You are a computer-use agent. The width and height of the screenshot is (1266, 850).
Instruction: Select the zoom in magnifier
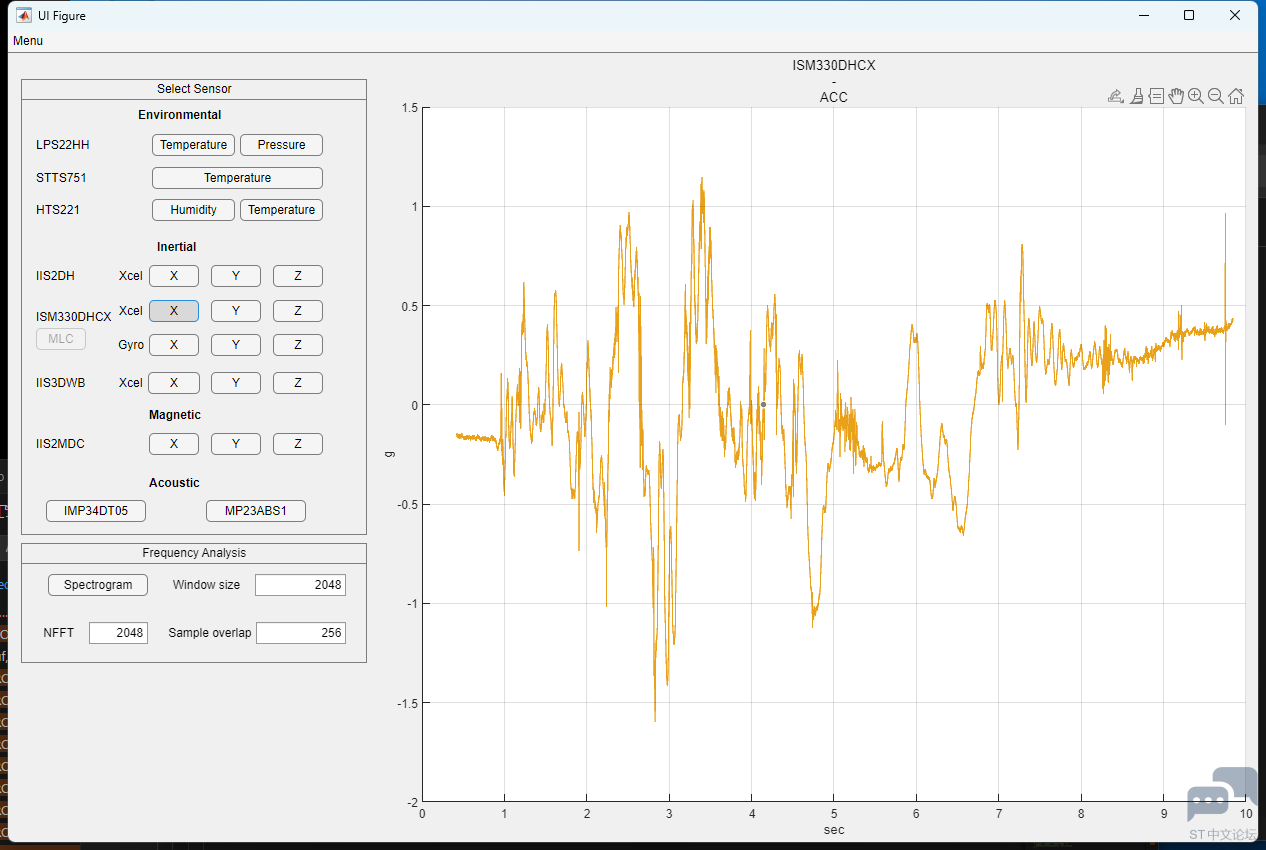[1196, 96]
